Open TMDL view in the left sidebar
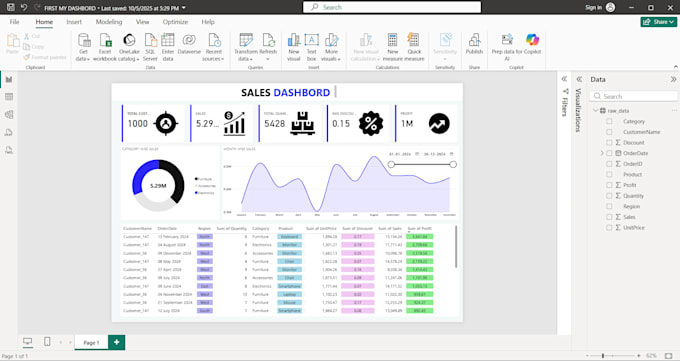Viewport: 680px width, 361px height. 9,150
